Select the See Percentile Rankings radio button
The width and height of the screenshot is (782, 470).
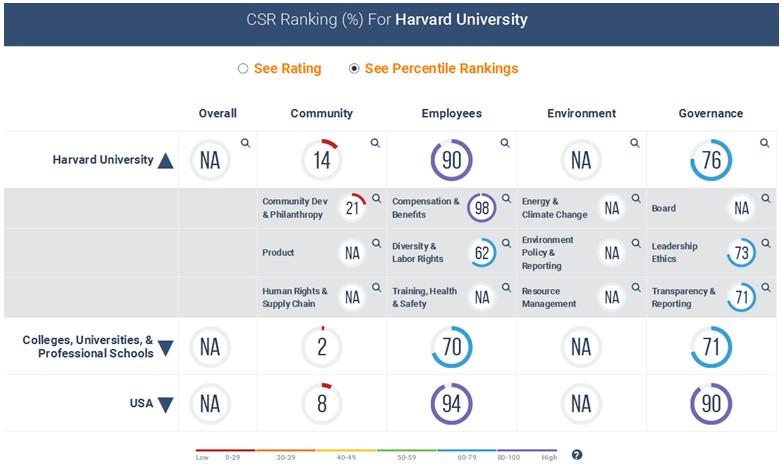pyautogui.click(x=354, y=68)
